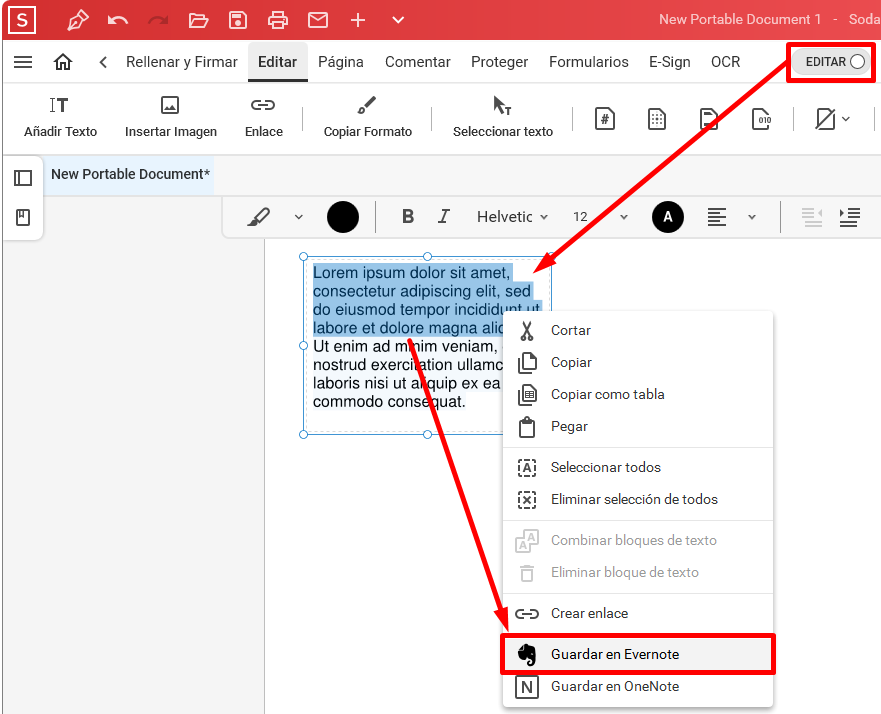The width and height of the screenshot is (881, 714).
Task: Click the paintbrush highlight icon
Action: pos(258,217)
